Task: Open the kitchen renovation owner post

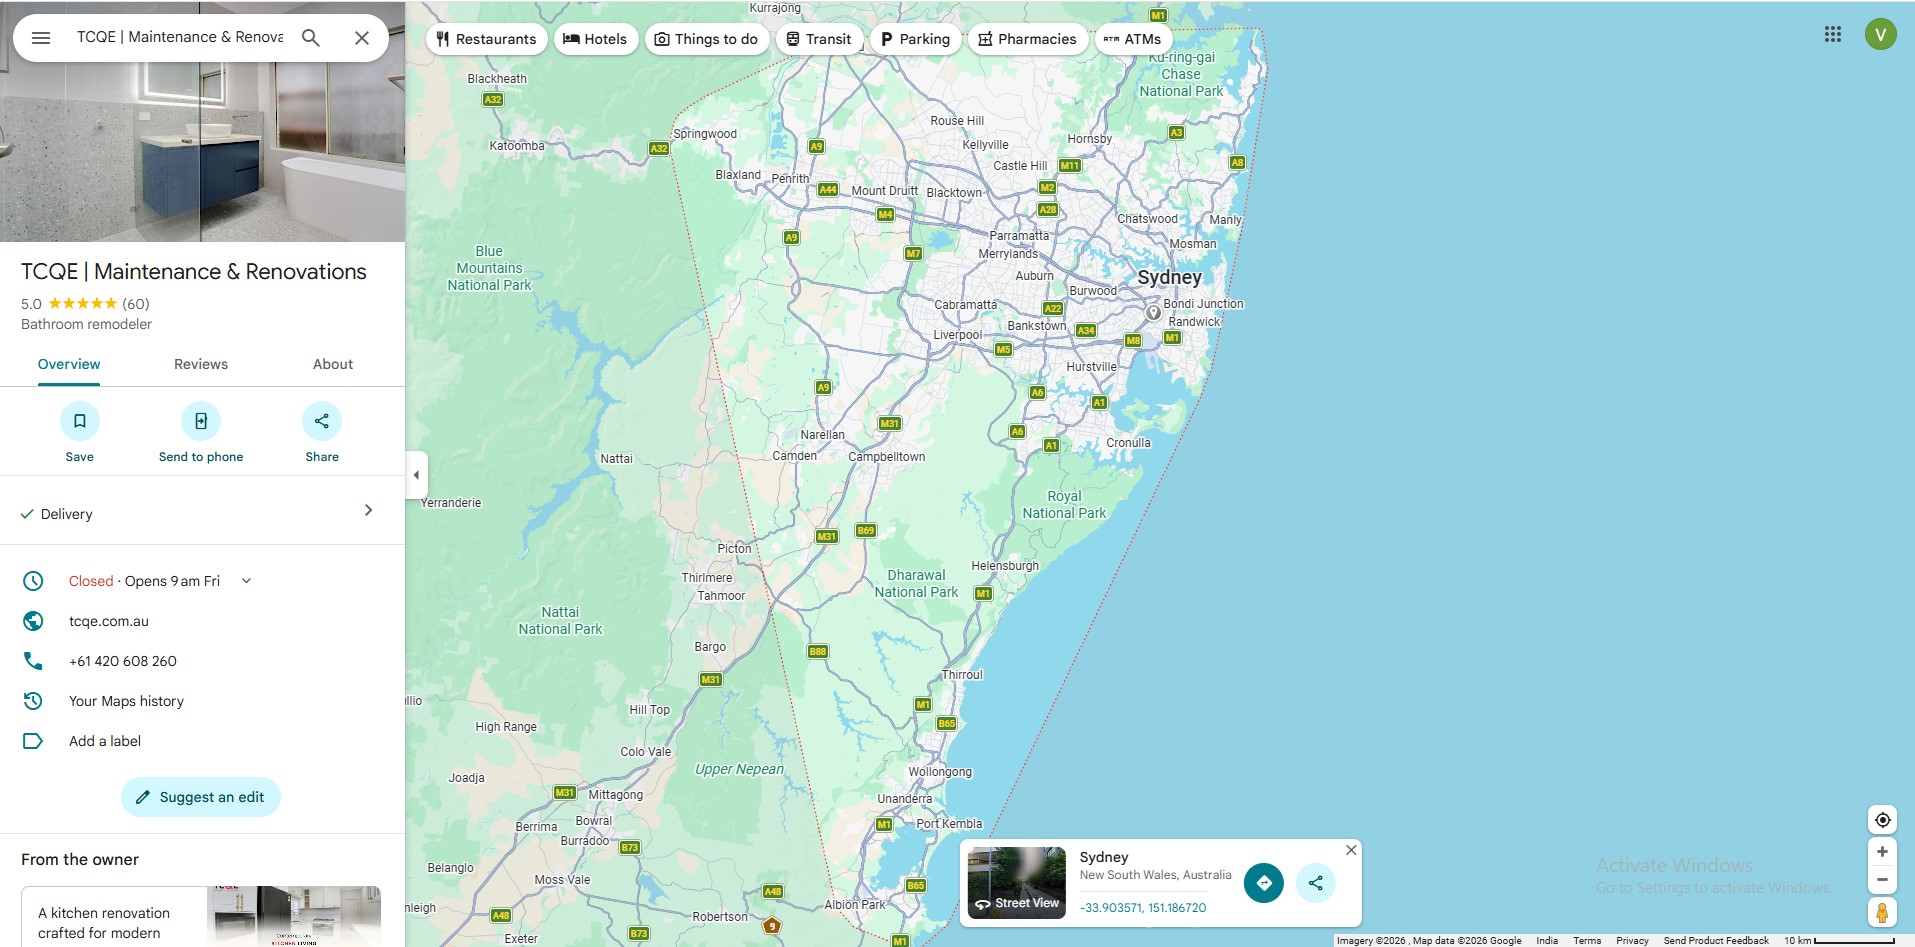Action: (201, 916)
